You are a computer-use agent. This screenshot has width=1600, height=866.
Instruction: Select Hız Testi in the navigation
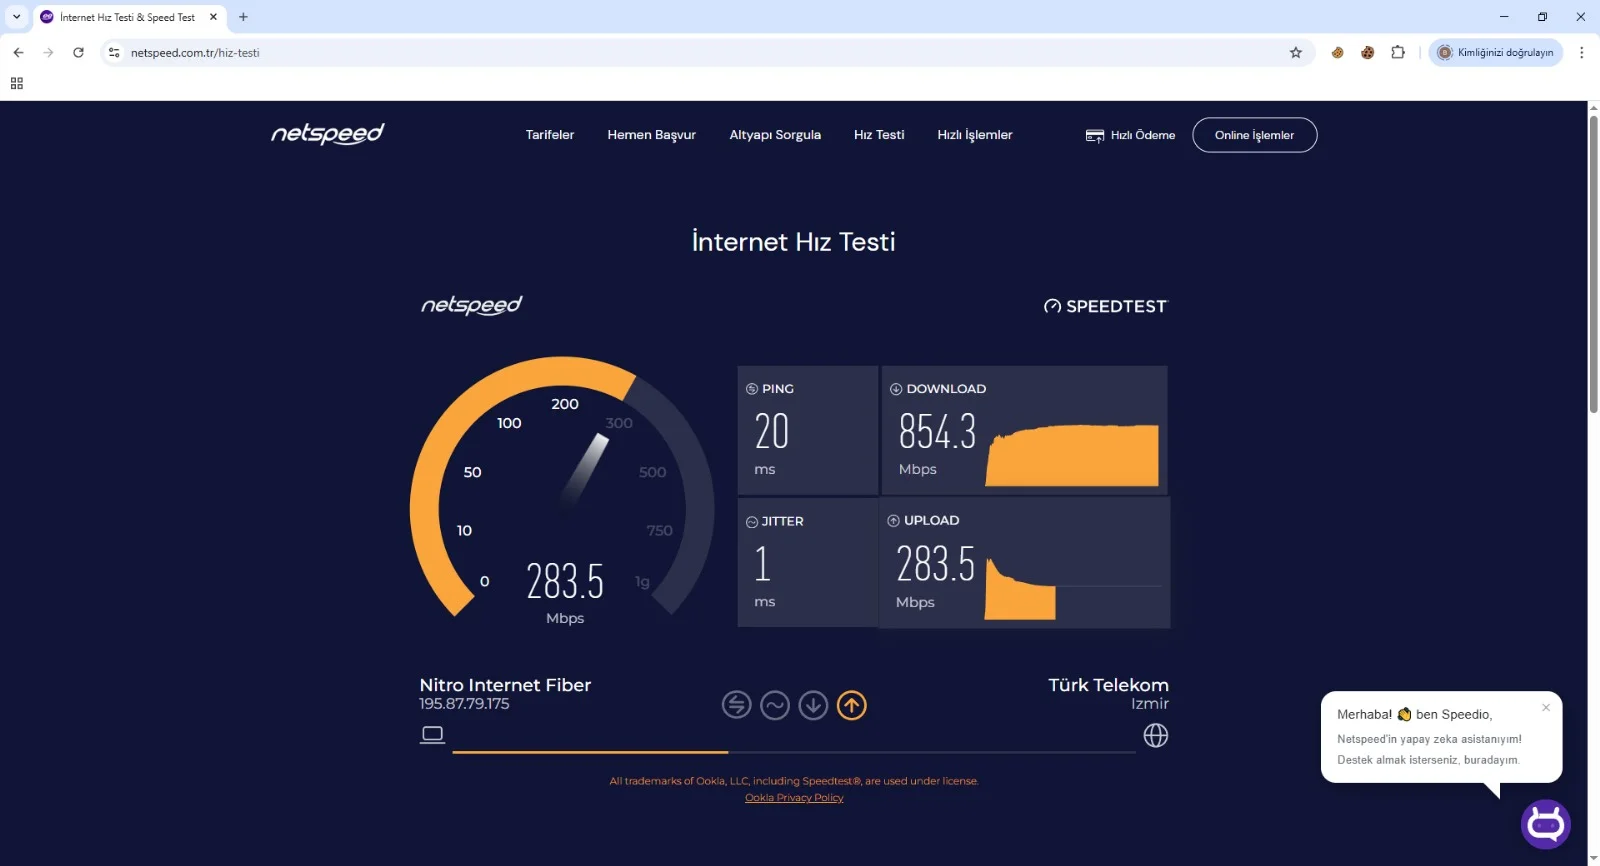879,135
